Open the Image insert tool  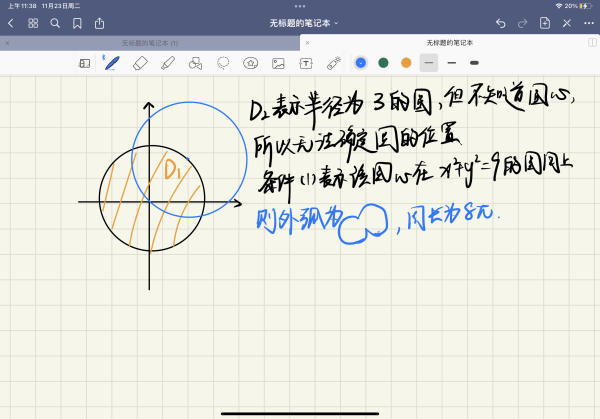[x=278, y=63]
